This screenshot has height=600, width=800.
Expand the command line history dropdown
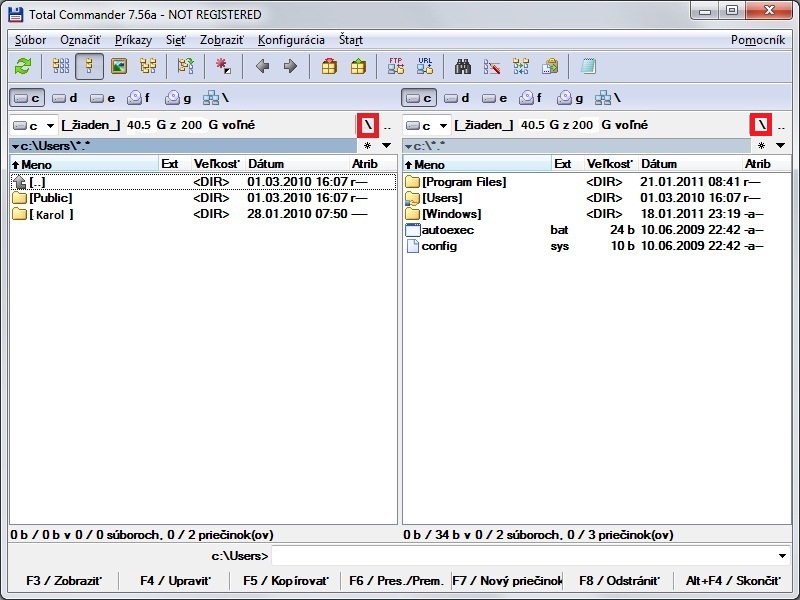tap(782, 556)
